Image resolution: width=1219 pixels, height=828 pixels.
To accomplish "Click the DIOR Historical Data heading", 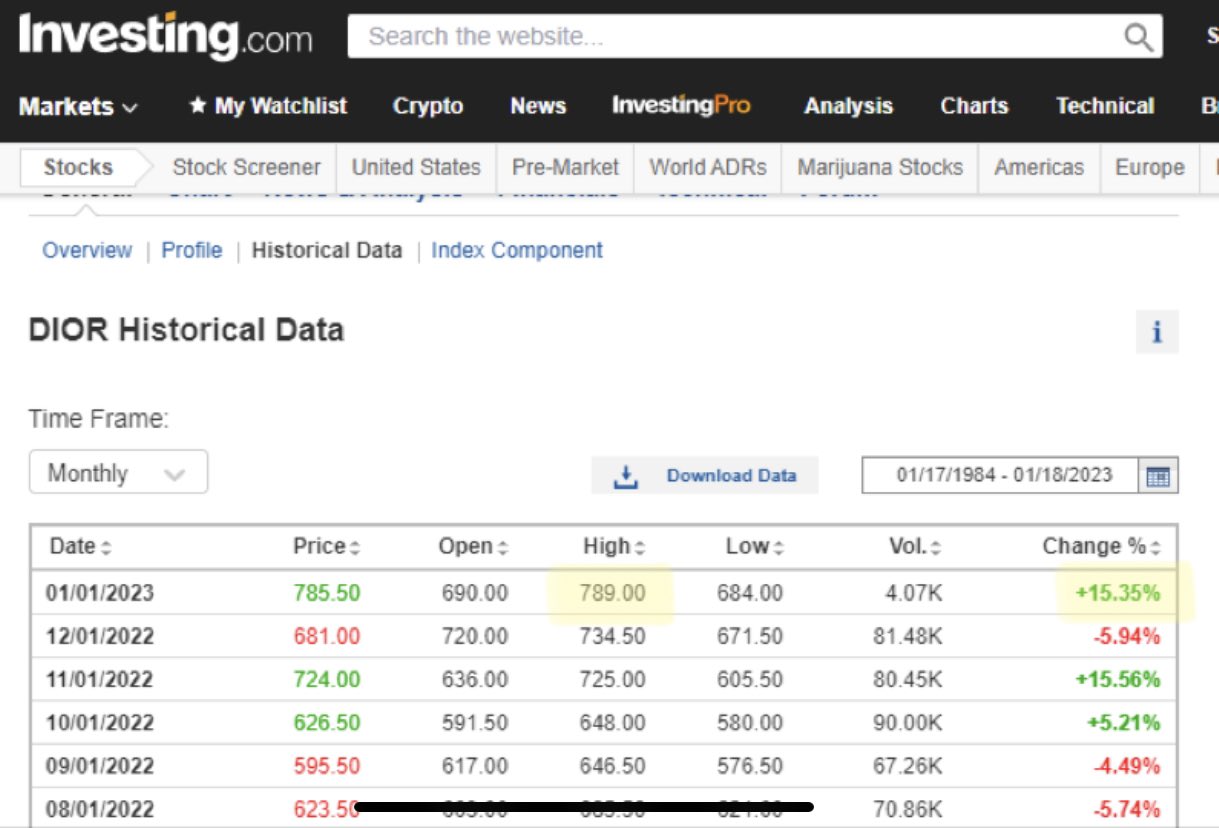I will click(x=186, y=330).
